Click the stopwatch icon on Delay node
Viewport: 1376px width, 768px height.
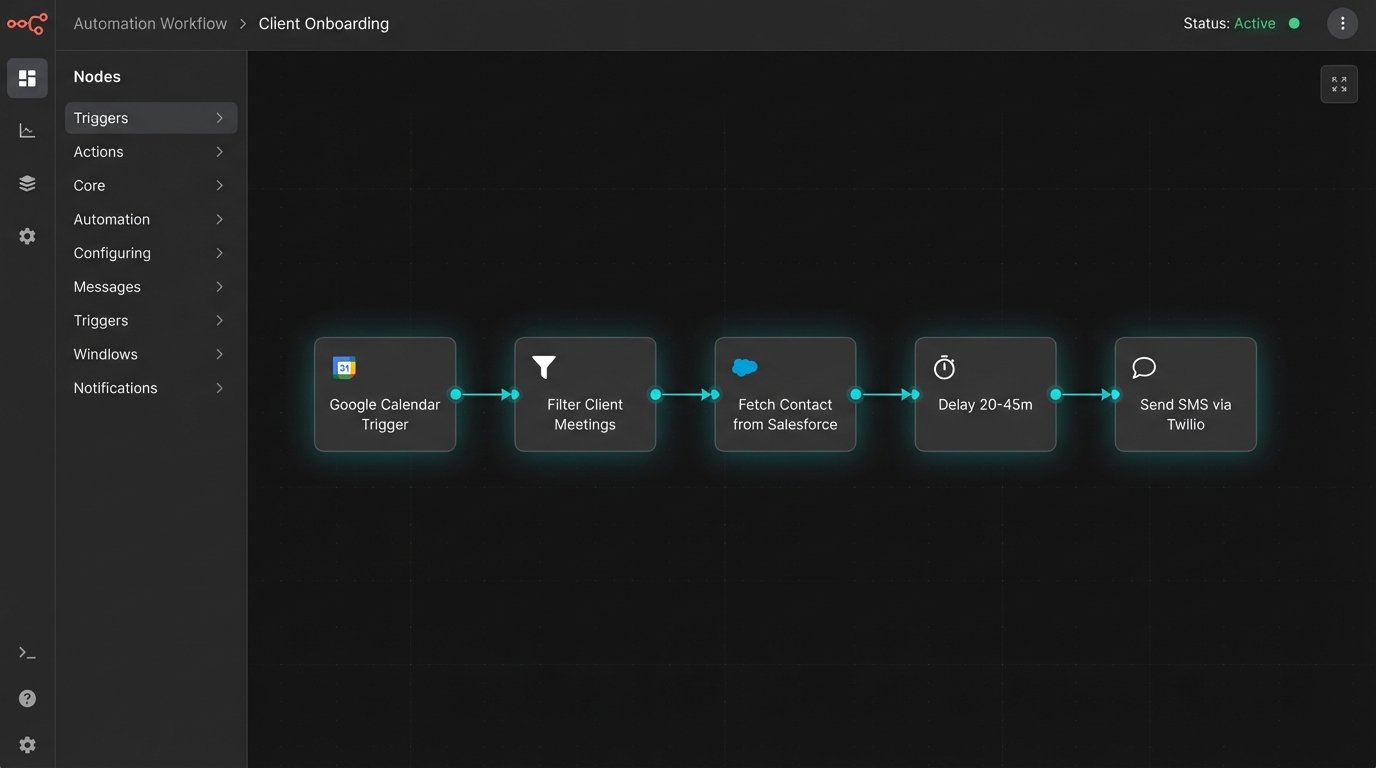pyautogui.click(x=944, y=368)
